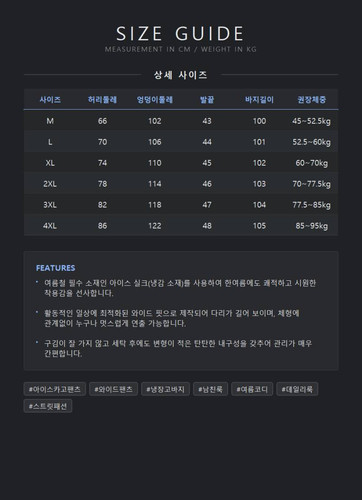Click the XL size row label
Viewport: 362px width, 500px height.
pos(50,163)
